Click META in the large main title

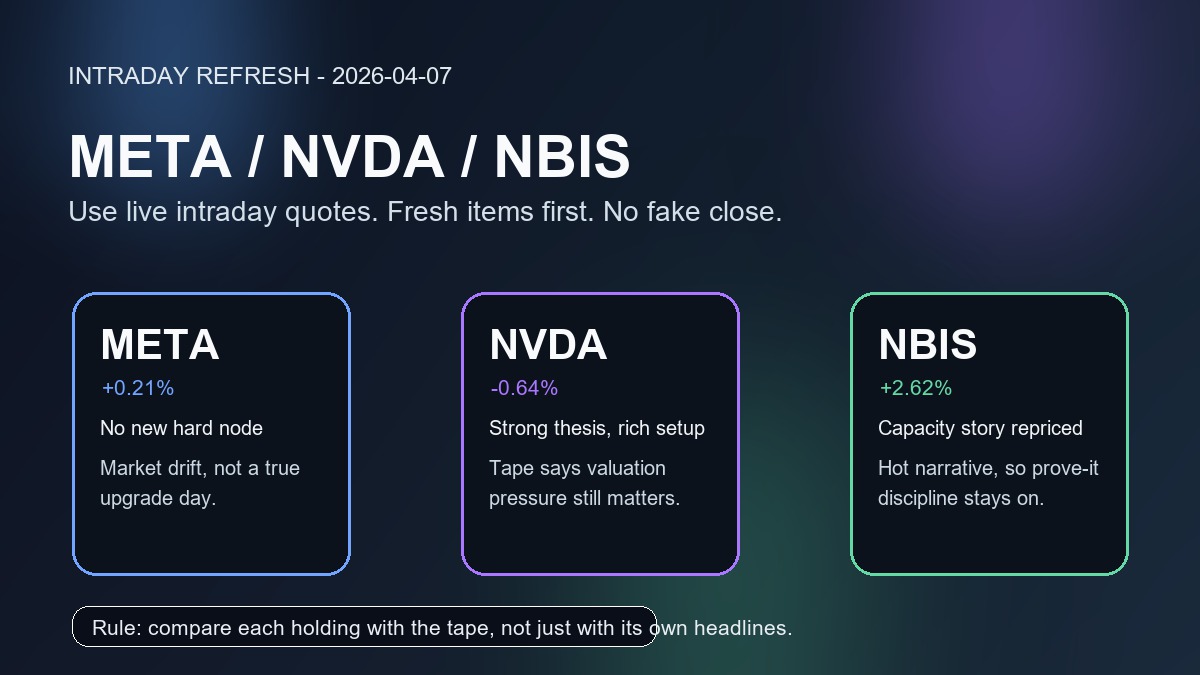point(149,157)
